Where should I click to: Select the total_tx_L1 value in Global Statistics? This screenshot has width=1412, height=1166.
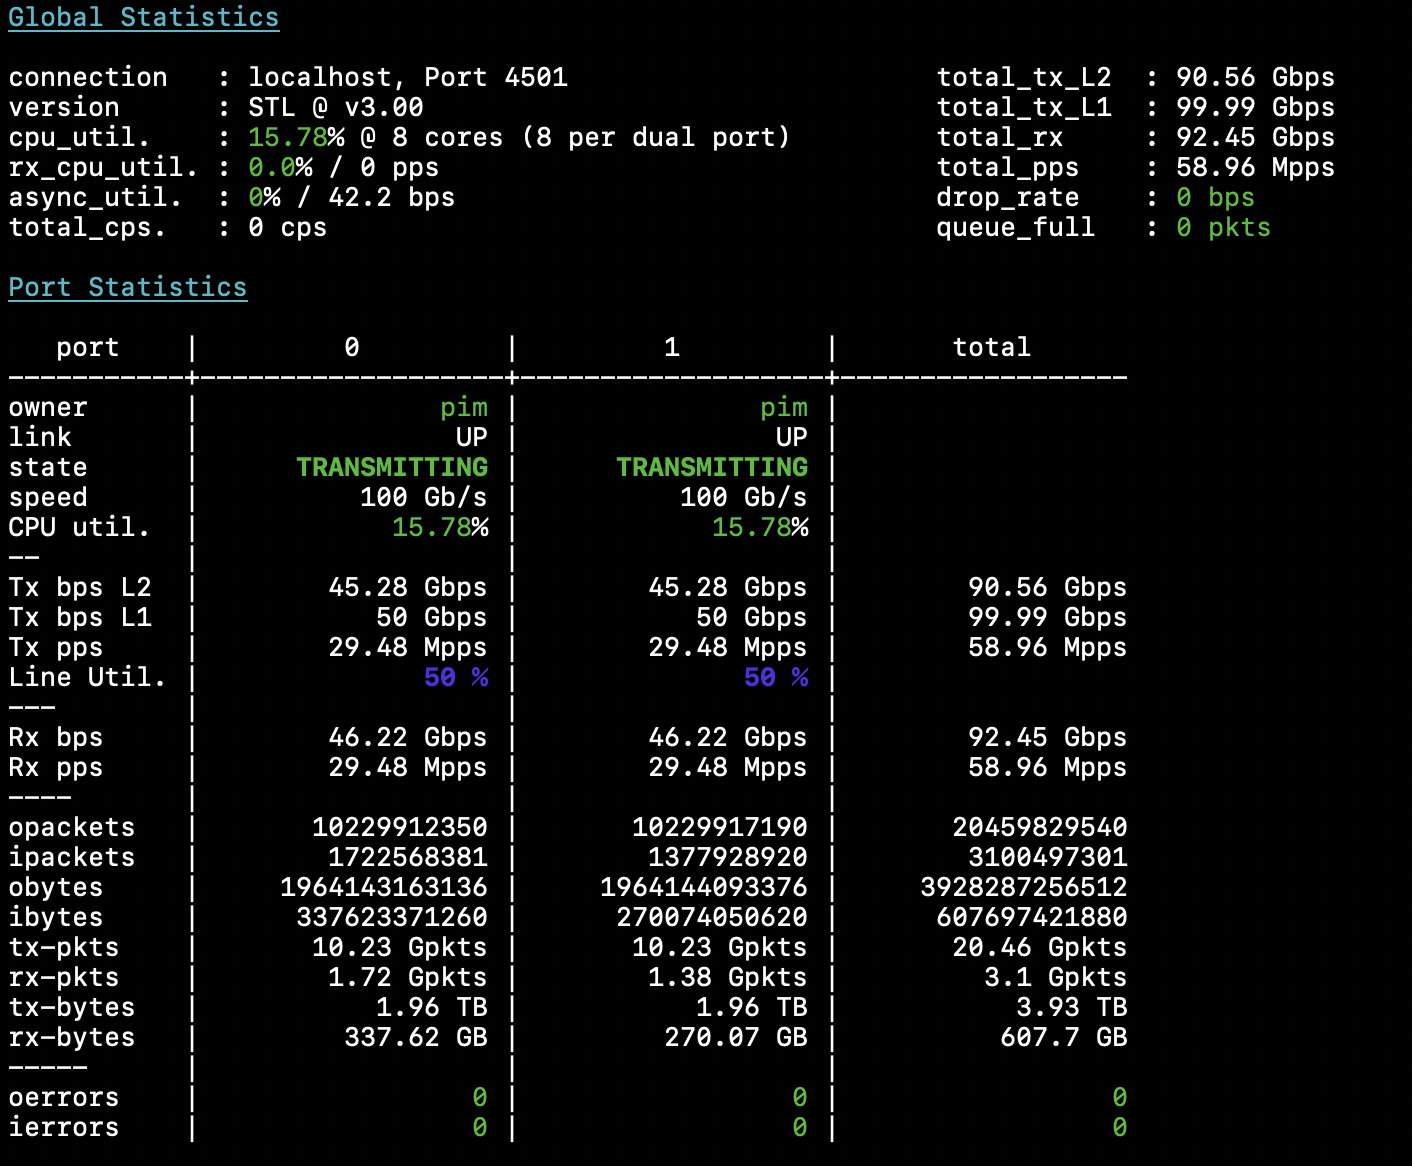point(1254,107)
